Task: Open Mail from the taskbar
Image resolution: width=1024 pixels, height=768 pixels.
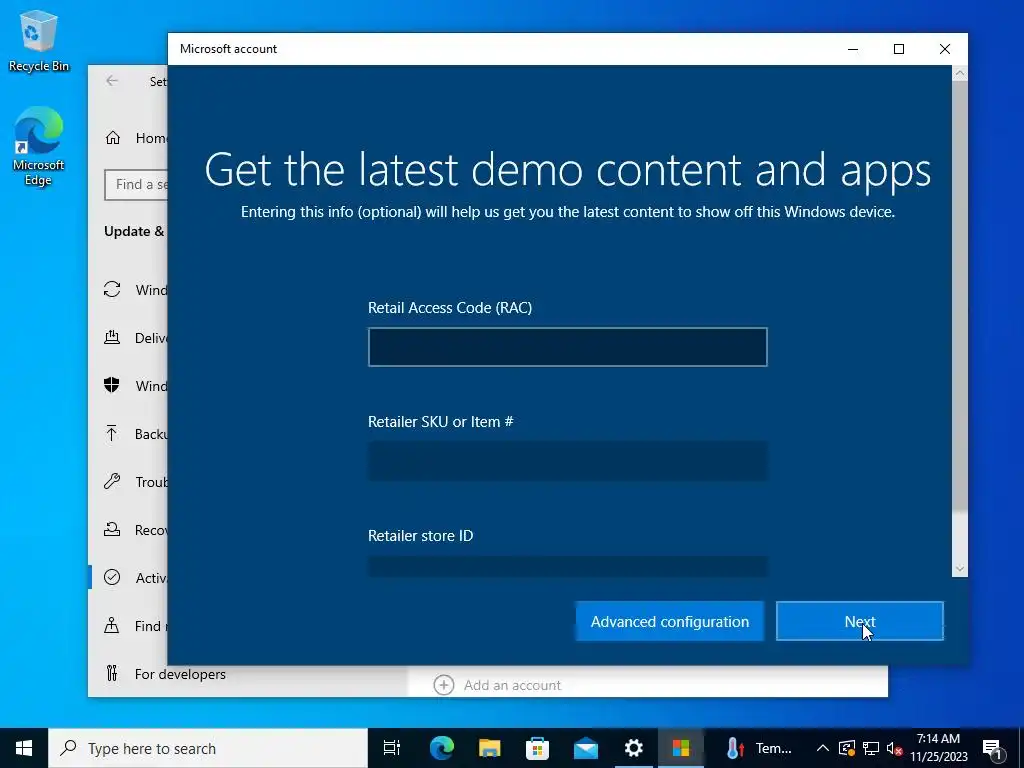Action: (586, 748)
